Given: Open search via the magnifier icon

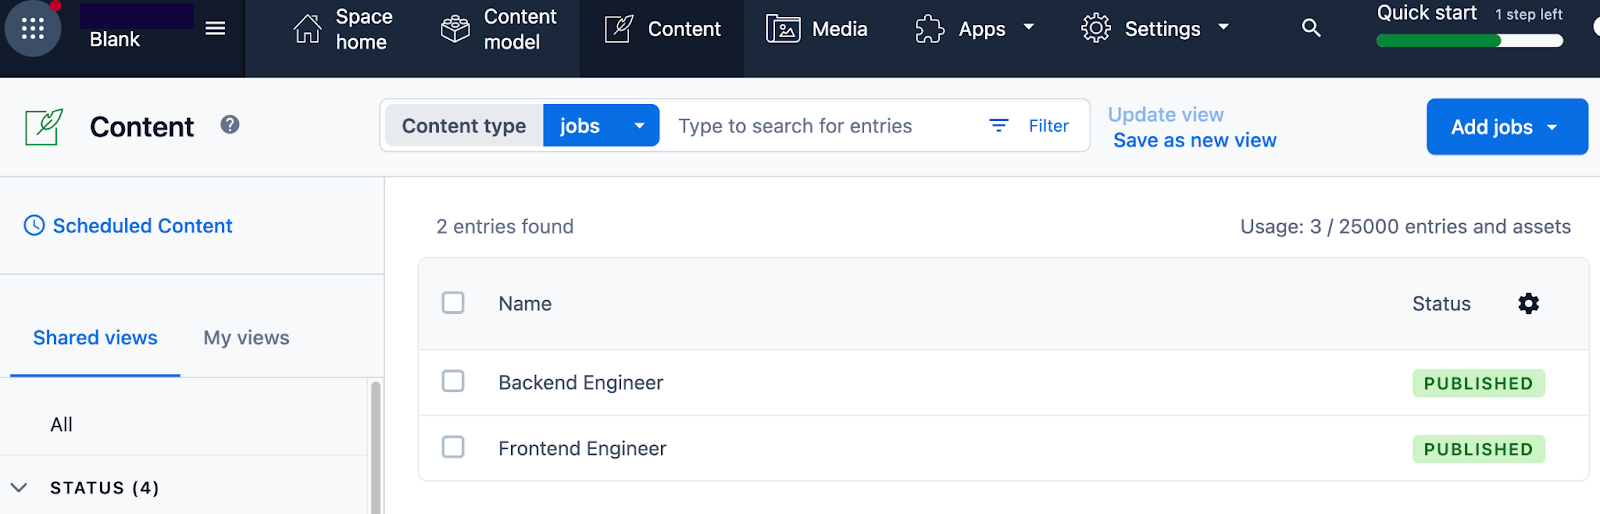Looking at the screenshot, I should (1311, 29).
